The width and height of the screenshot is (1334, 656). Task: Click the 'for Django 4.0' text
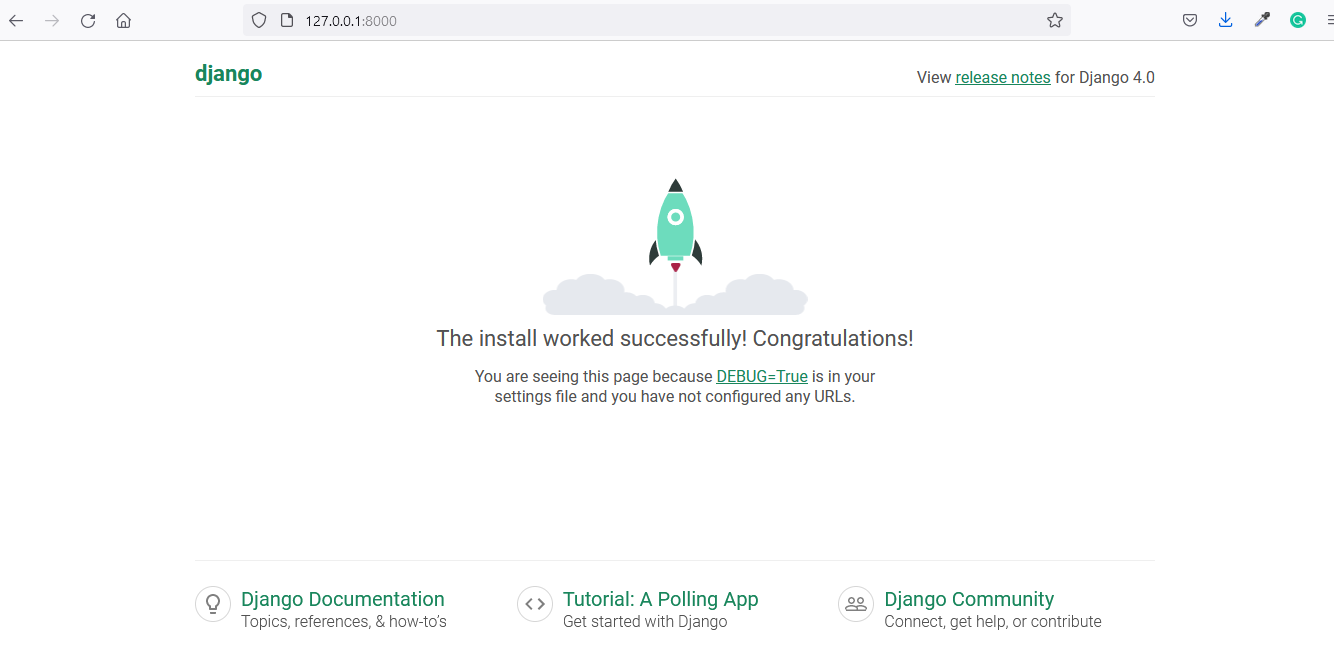pyautogui.click(x=1105, y=77)
